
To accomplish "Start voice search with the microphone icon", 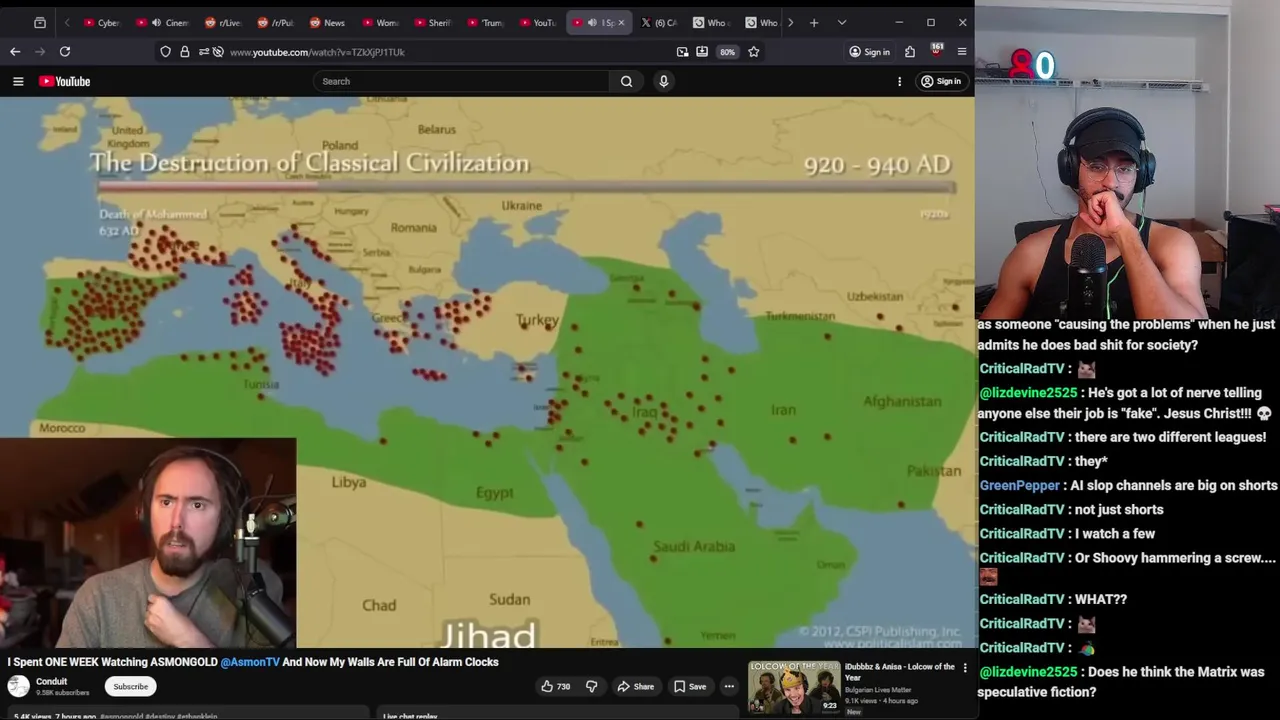I will [x=663, y=81].
